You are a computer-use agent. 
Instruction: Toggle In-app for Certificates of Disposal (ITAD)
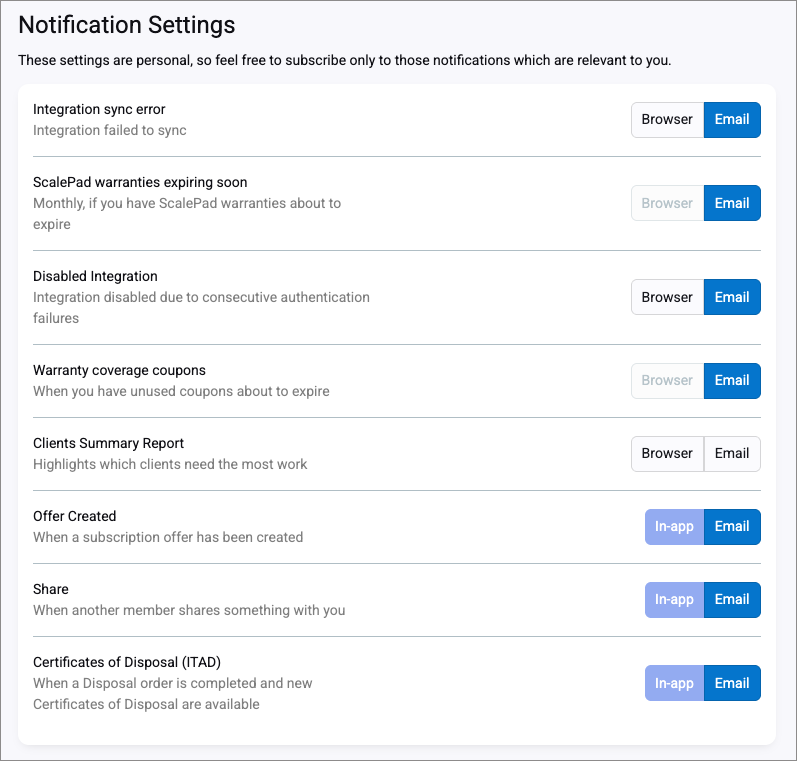click(674, 683)
